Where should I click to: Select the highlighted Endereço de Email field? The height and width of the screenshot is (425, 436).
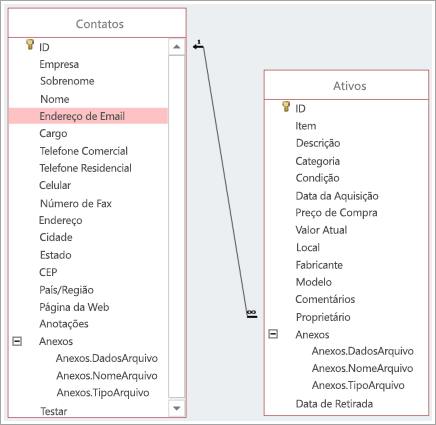point(88,116)
